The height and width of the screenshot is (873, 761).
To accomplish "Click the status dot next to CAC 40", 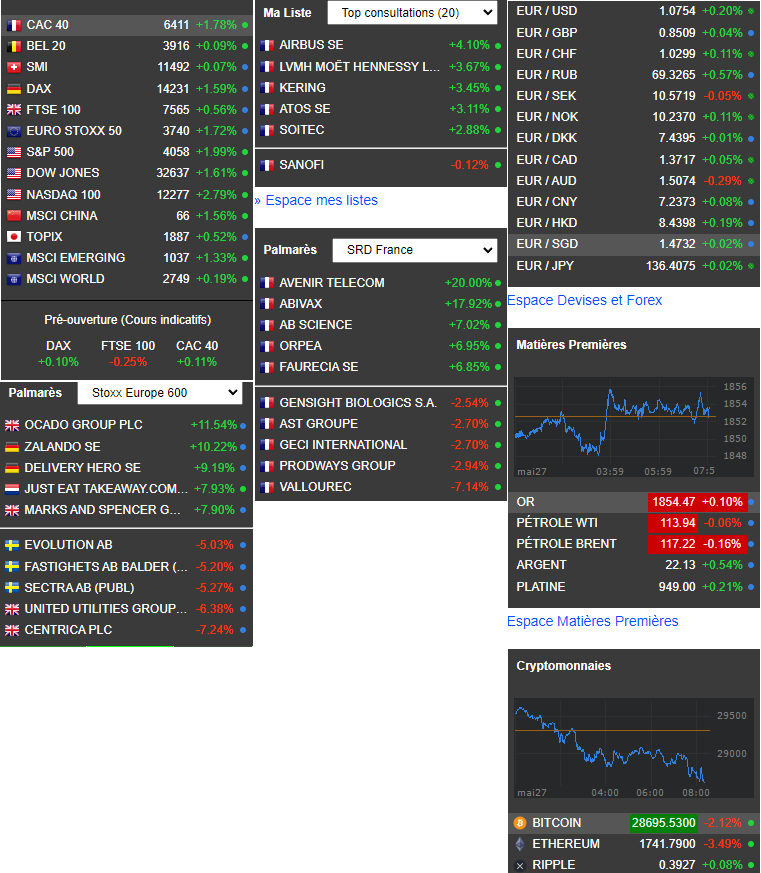I will (x=245, y=25).
